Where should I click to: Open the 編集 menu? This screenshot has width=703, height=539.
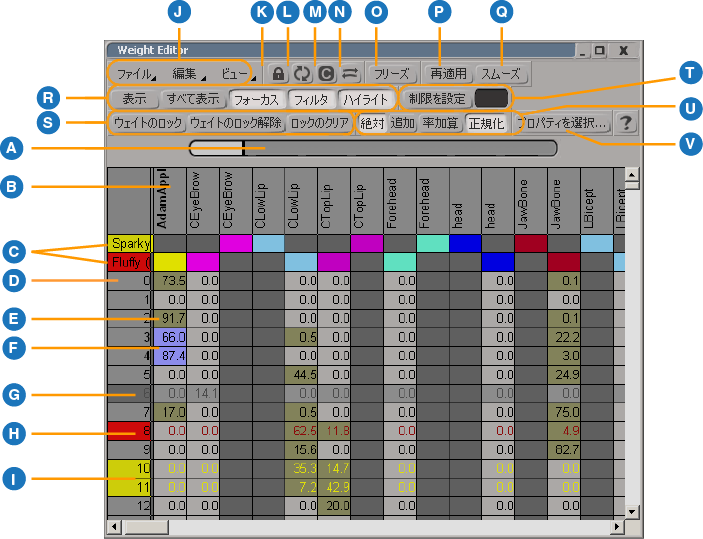click(187, 74)
